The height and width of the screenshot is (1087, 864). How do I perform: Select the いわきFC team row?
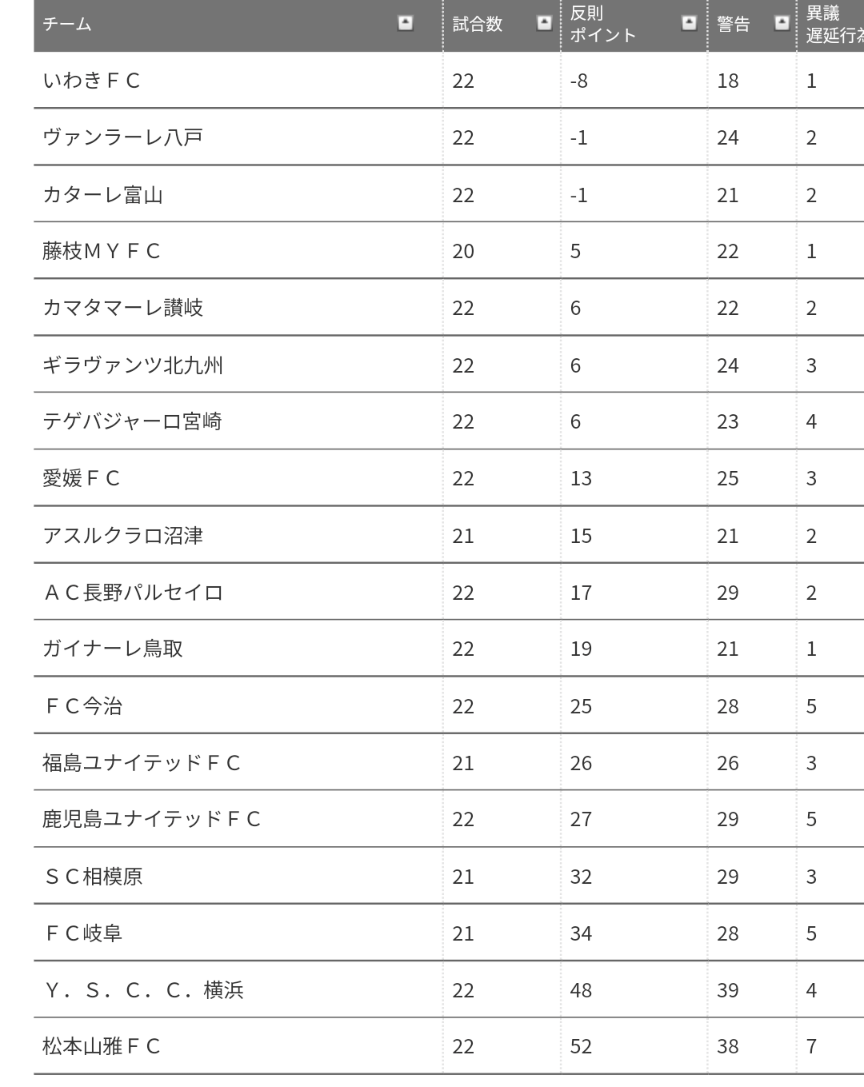pos(449,80)
